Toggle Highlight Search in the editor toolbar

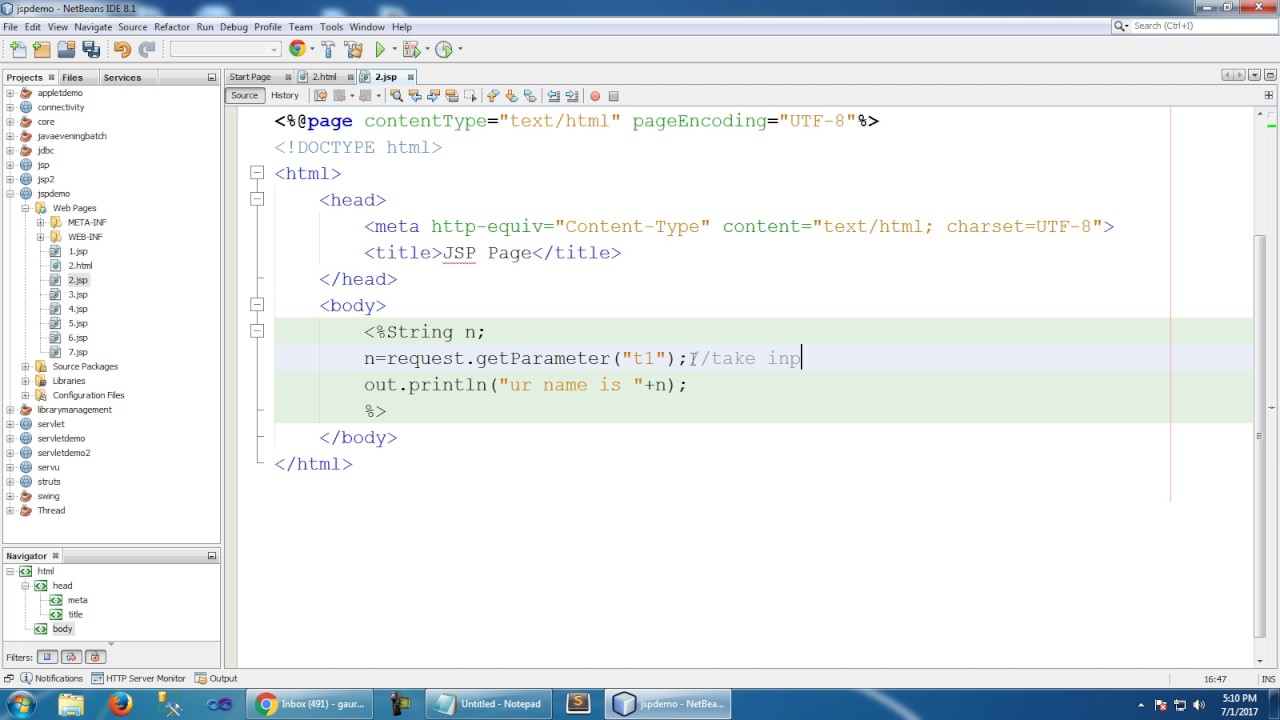[451, 96]
